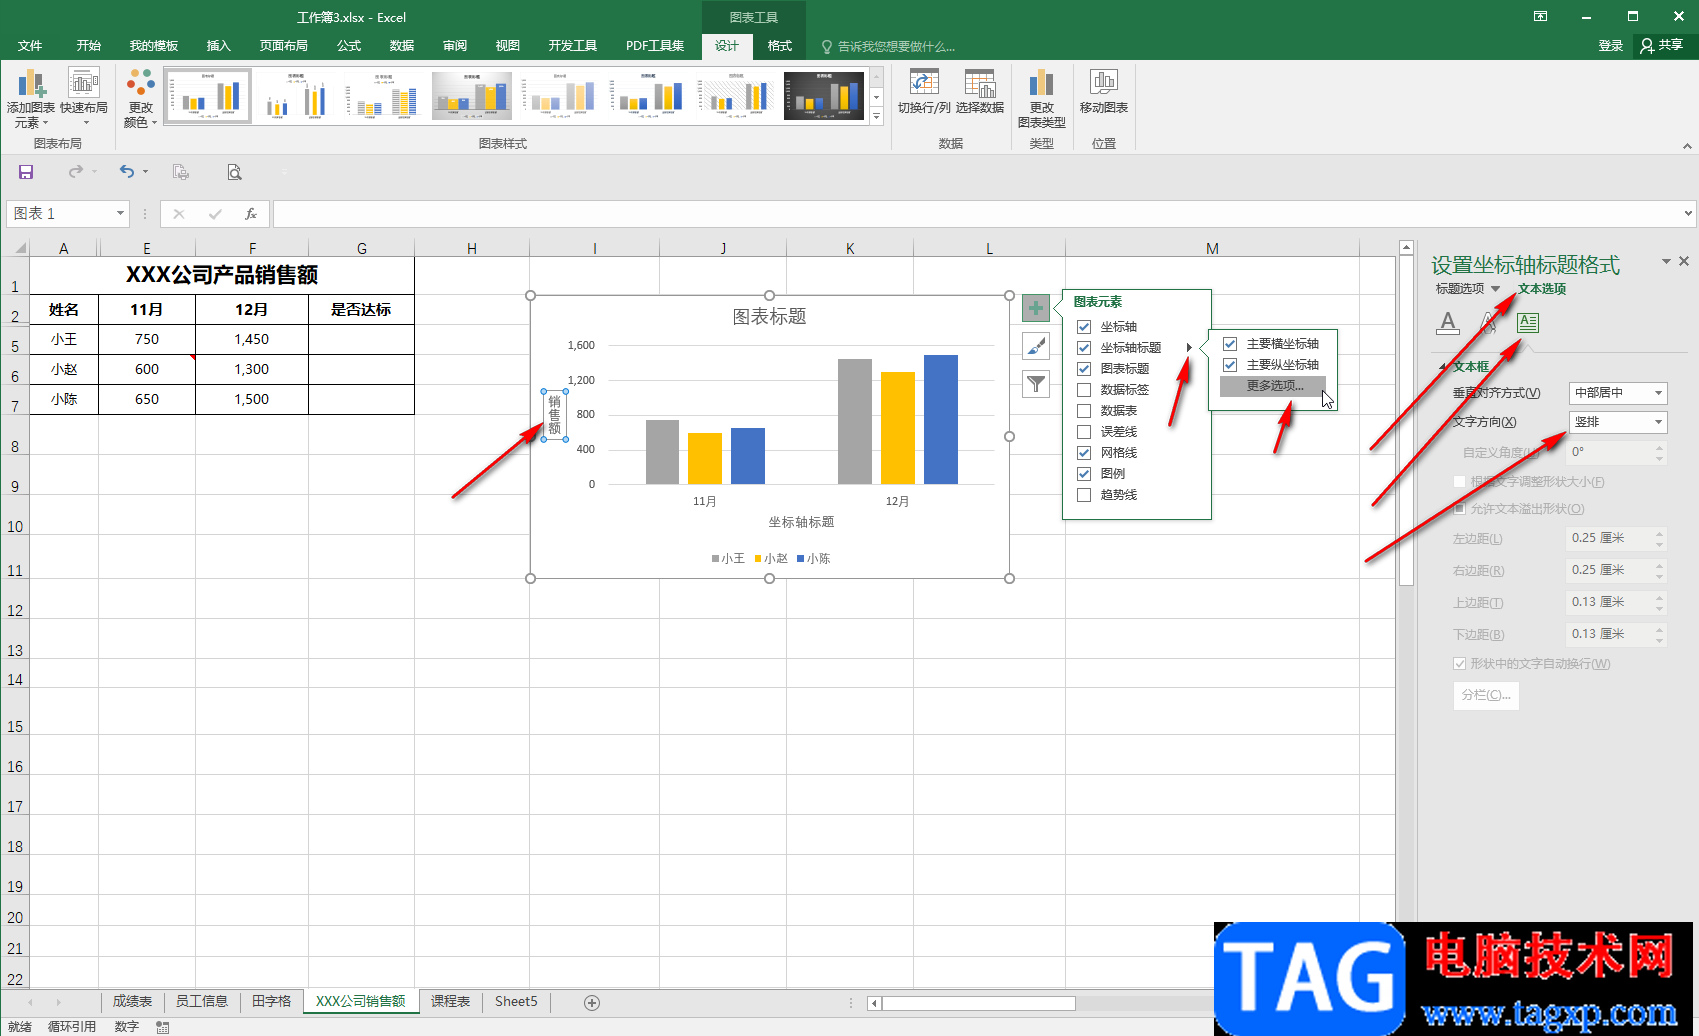Expand 坐标轴标题 submenu arrow
The width and height of the screenshot is (1699, 1036).
coord(1189,348)
